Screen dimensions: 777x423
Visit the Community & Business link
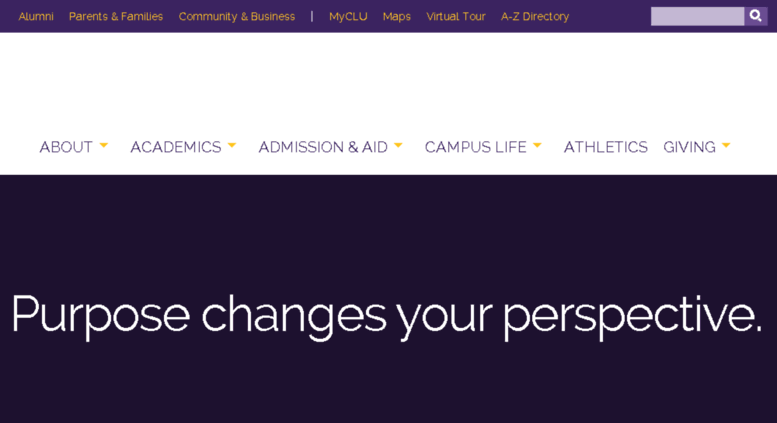click(237, 16)
